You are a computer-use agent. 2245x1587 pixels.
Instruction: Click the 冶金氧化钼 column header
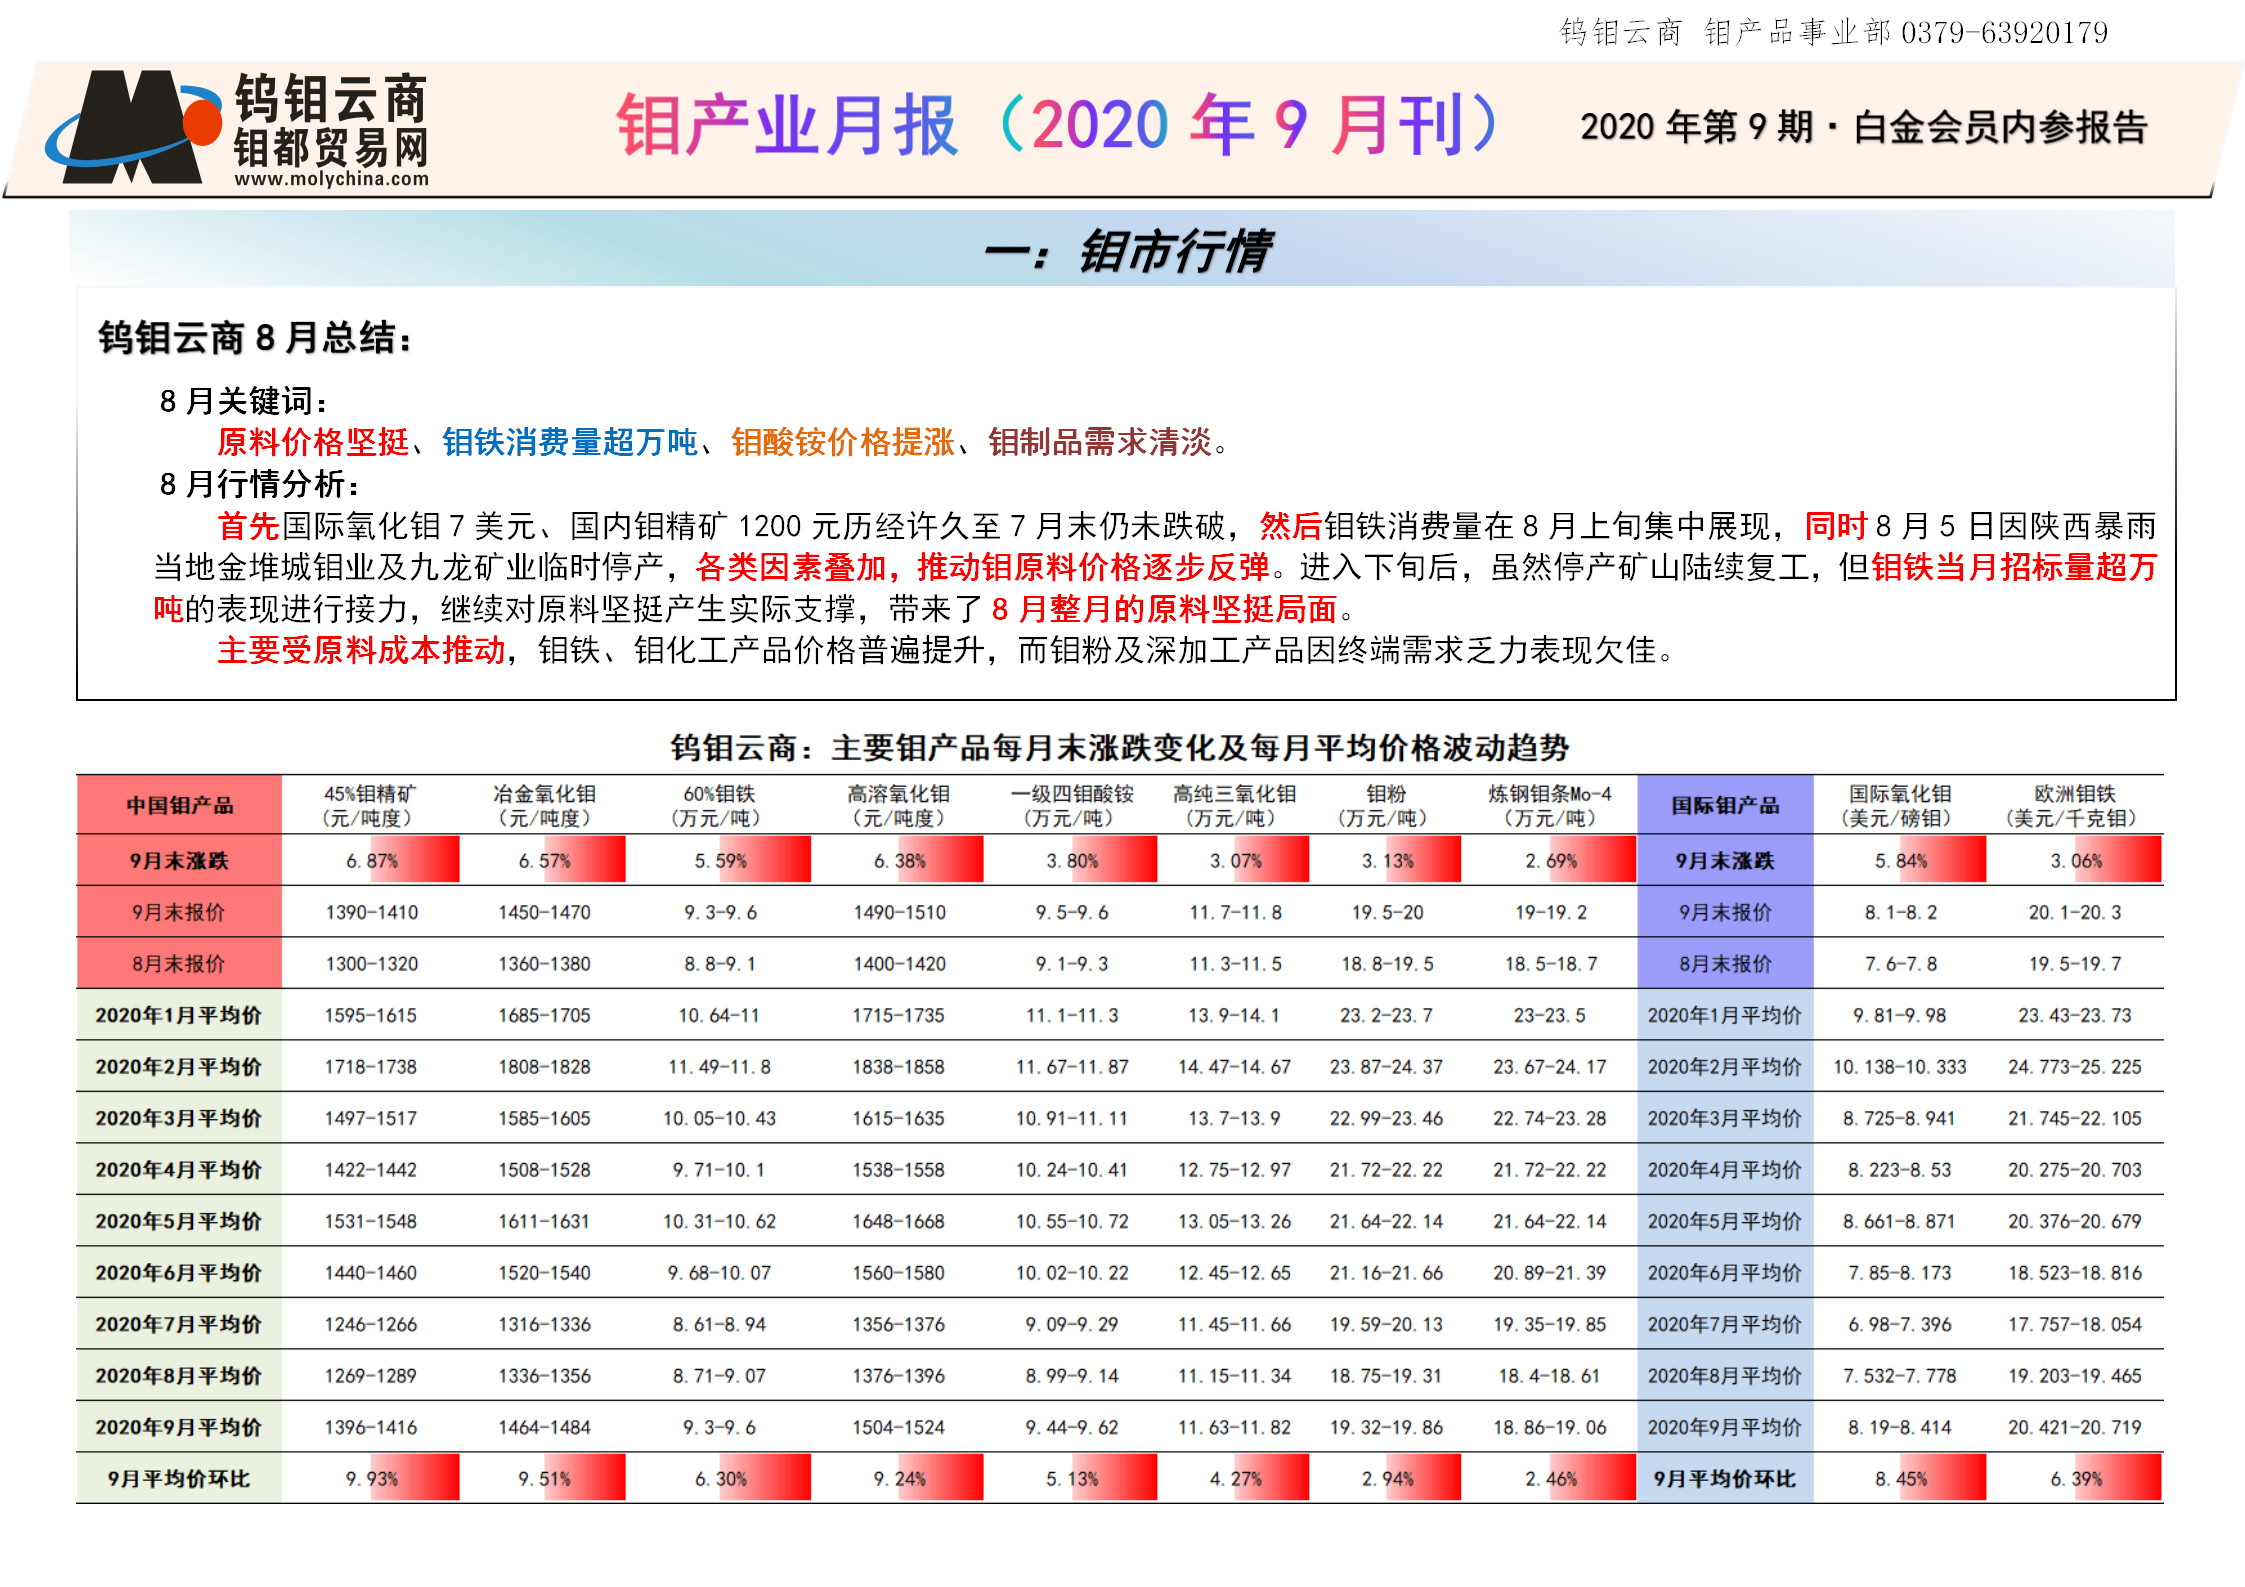click(x=545, y=806)
